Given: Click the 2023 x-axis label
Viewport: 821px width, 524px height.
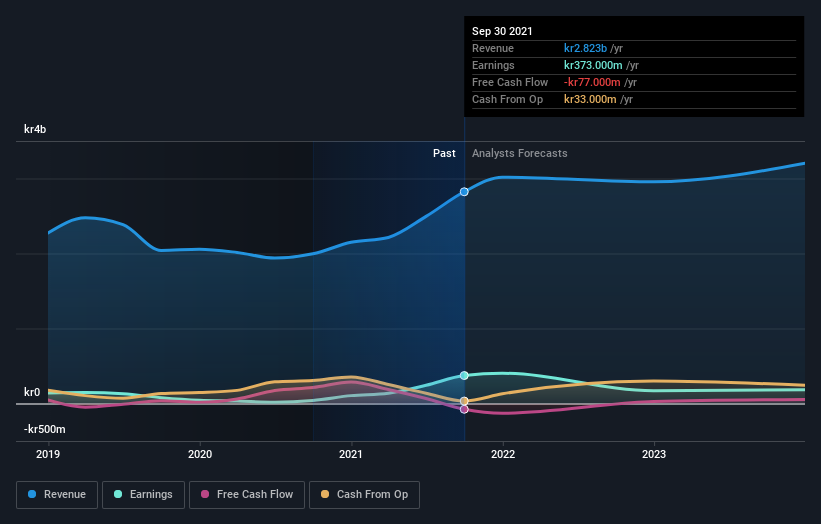Looking at the screenshot, I should coord(654,454).
